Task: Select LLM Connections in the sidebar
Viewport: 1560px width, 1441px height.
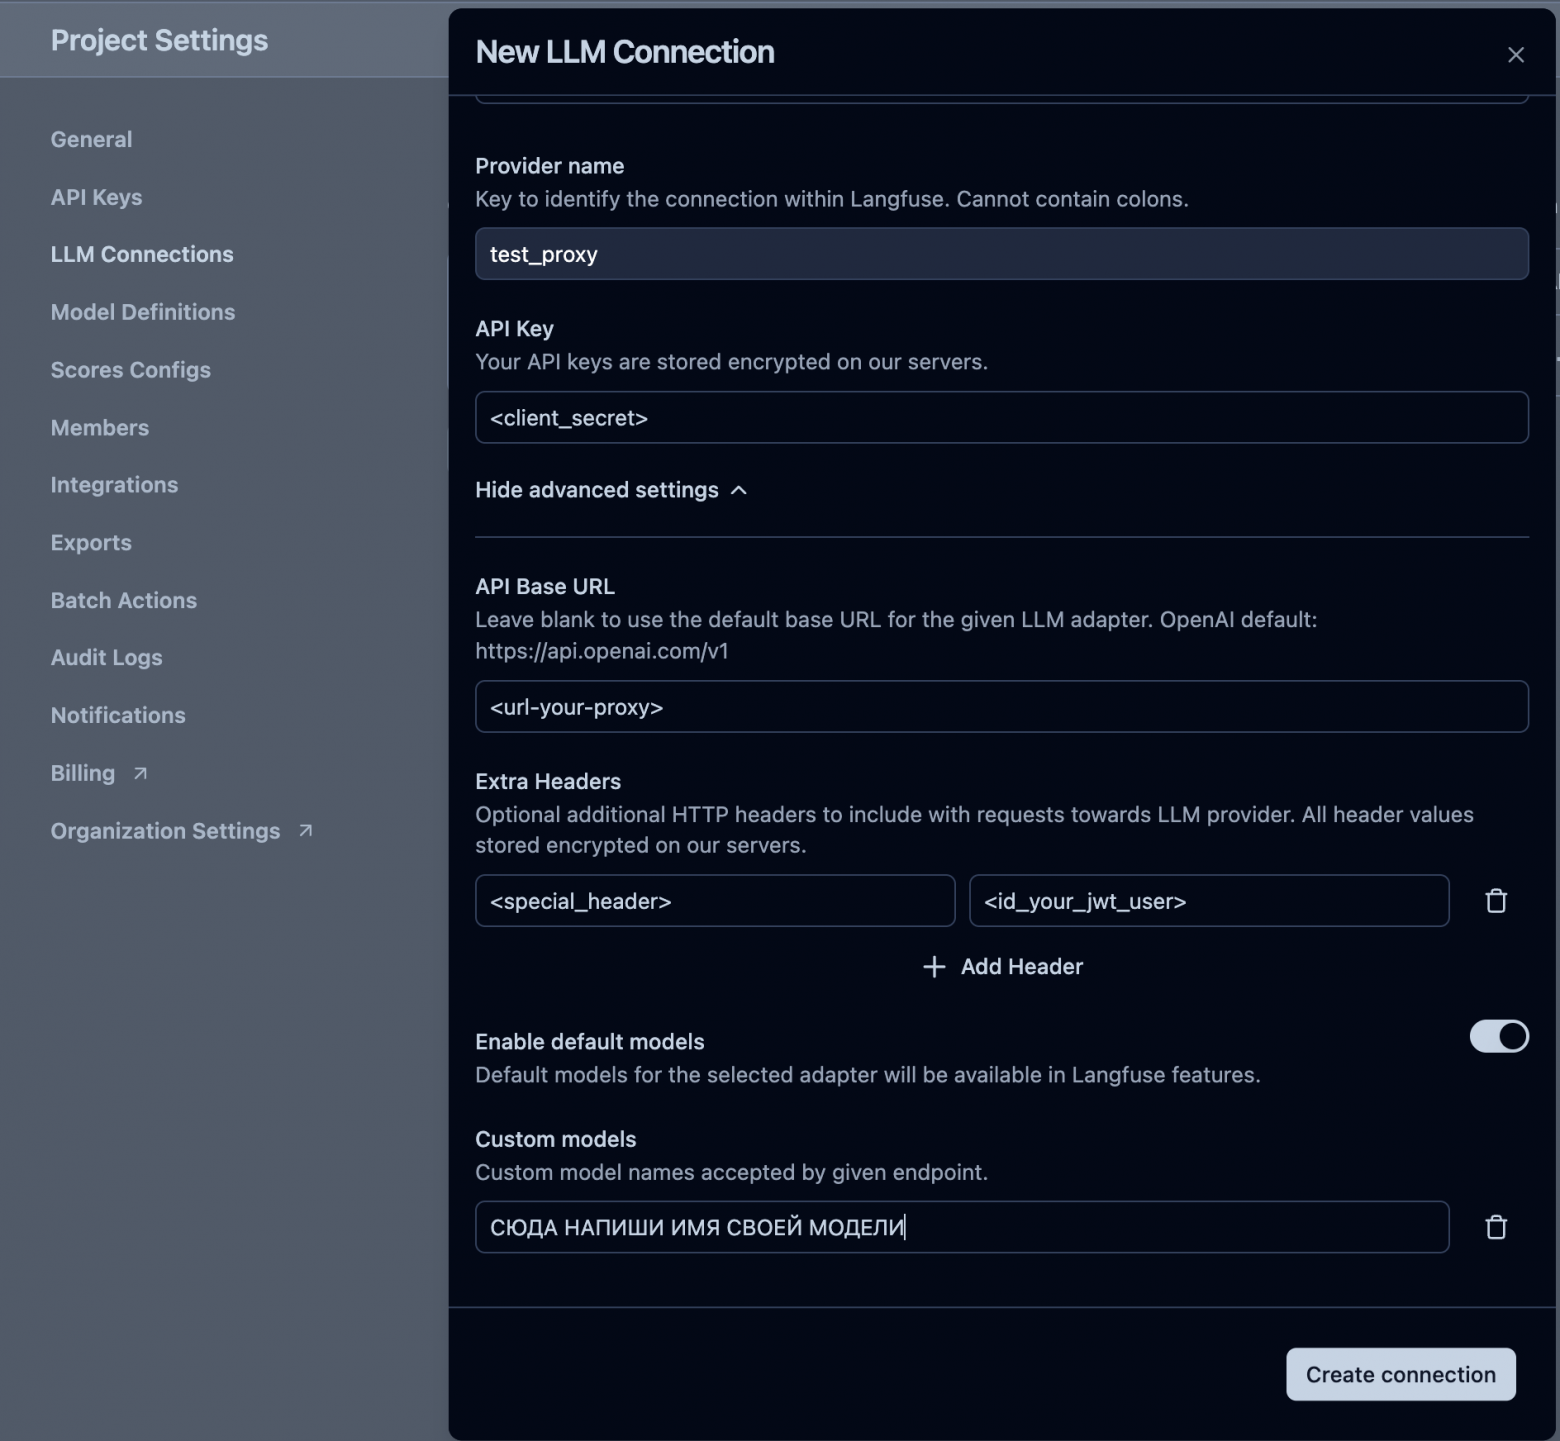Action: coord(142,254)
